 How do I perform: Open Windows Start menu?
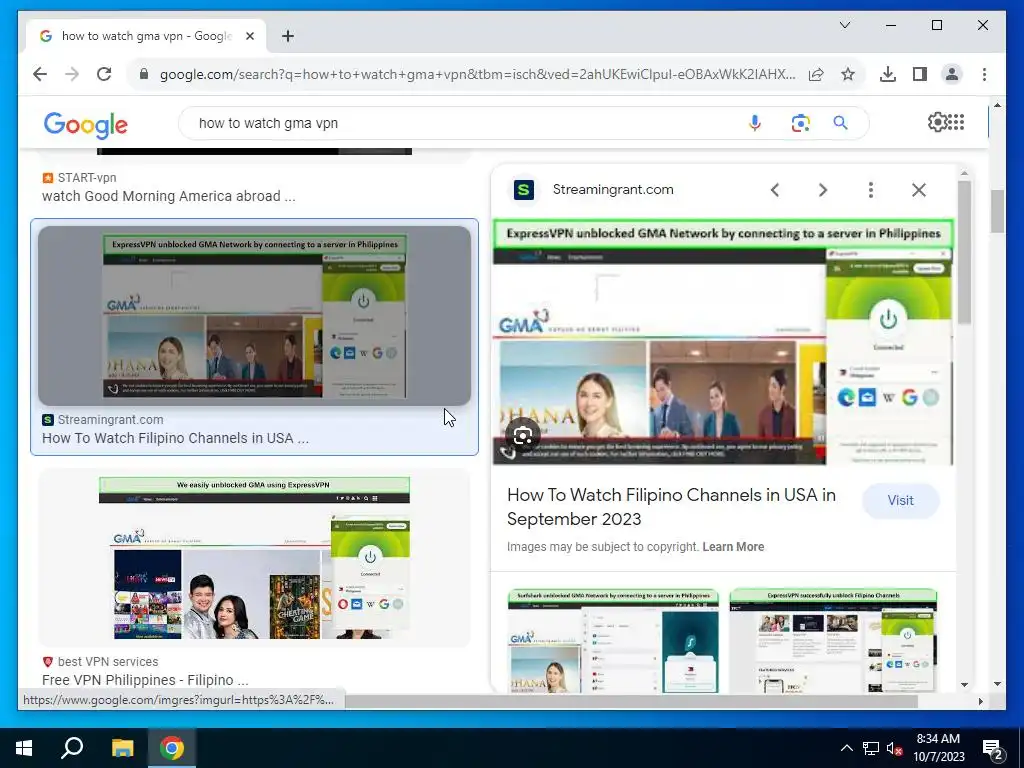coord(24,748)
